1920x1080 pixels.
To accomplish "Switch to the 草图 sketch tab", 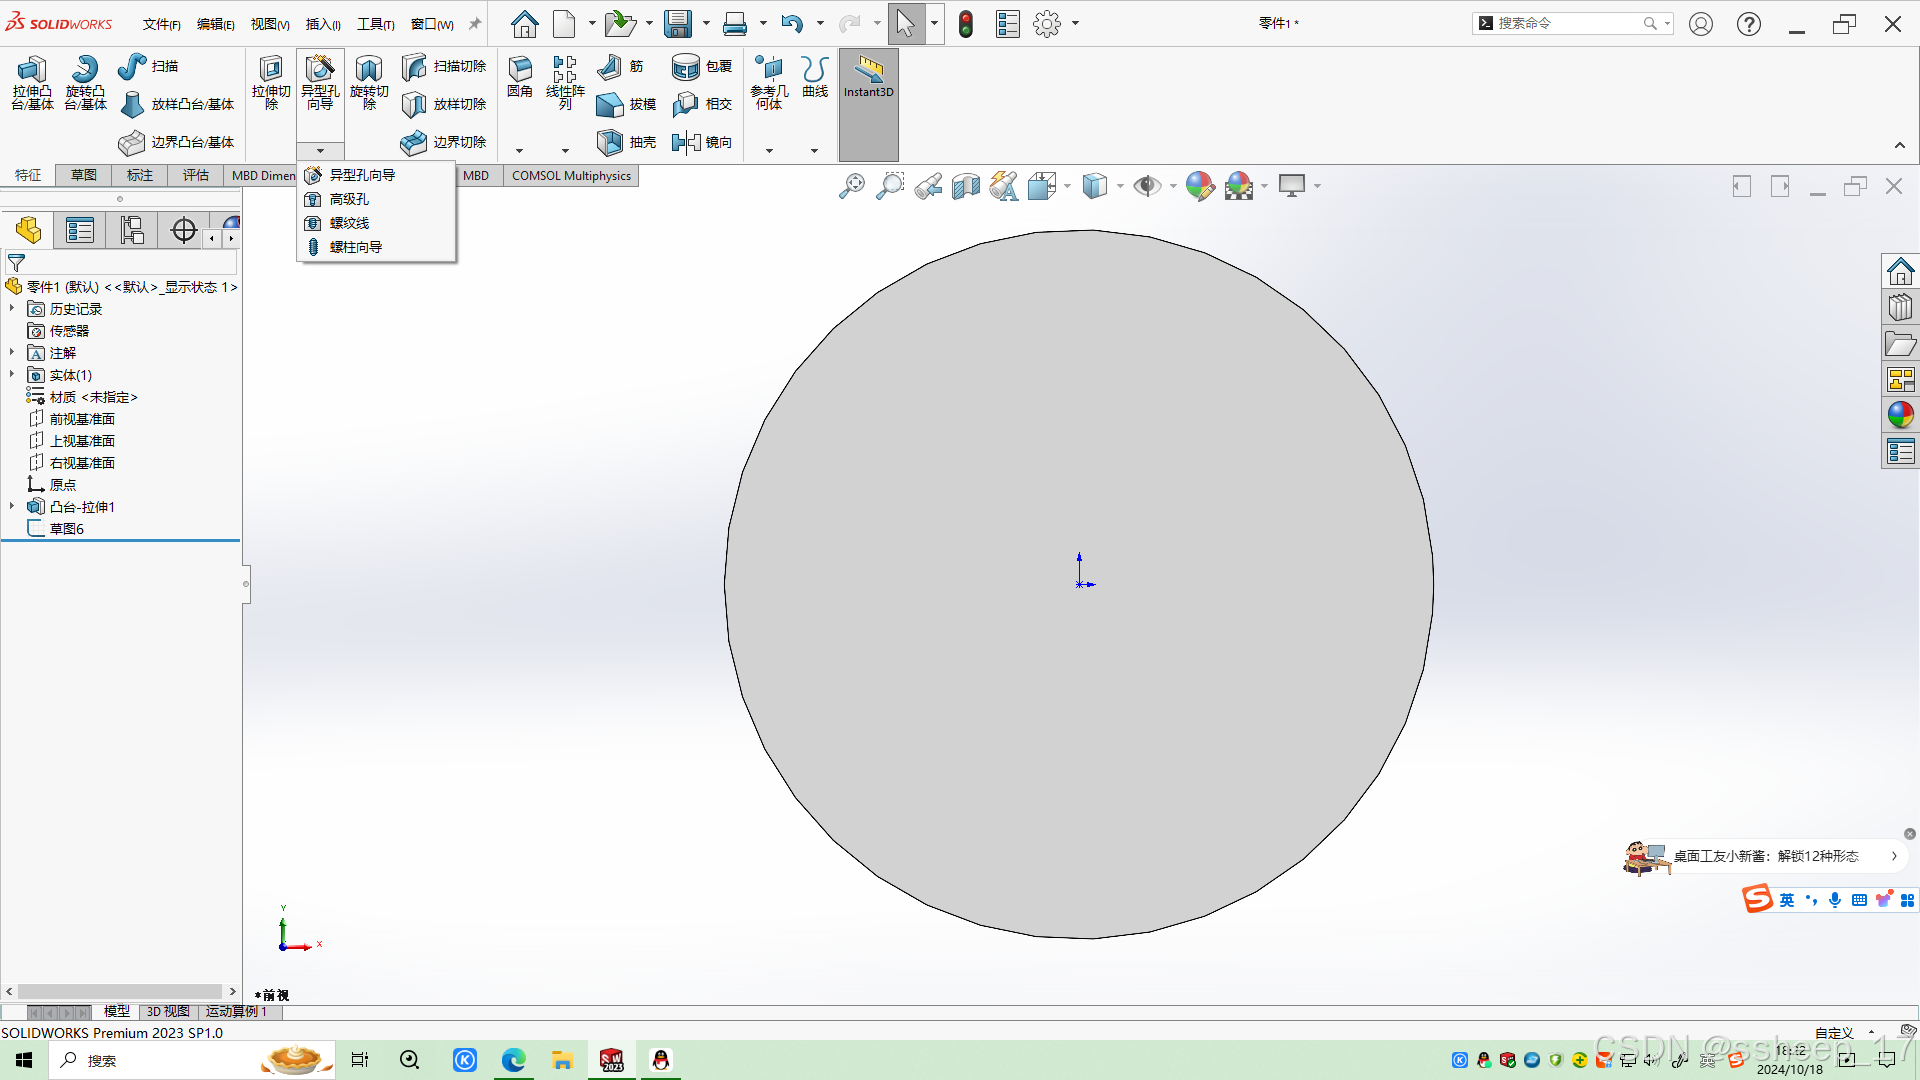I will pos(84,175).
